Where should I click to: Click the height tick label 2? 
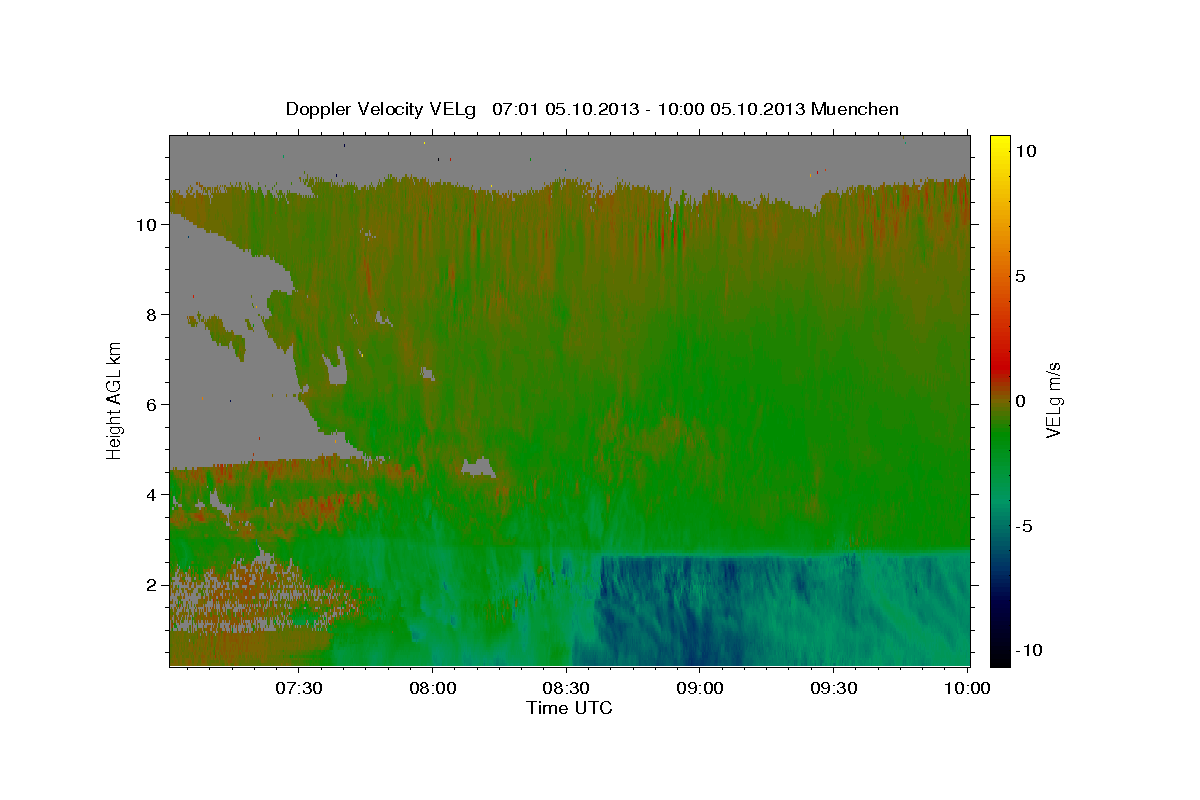coord(152,585)
